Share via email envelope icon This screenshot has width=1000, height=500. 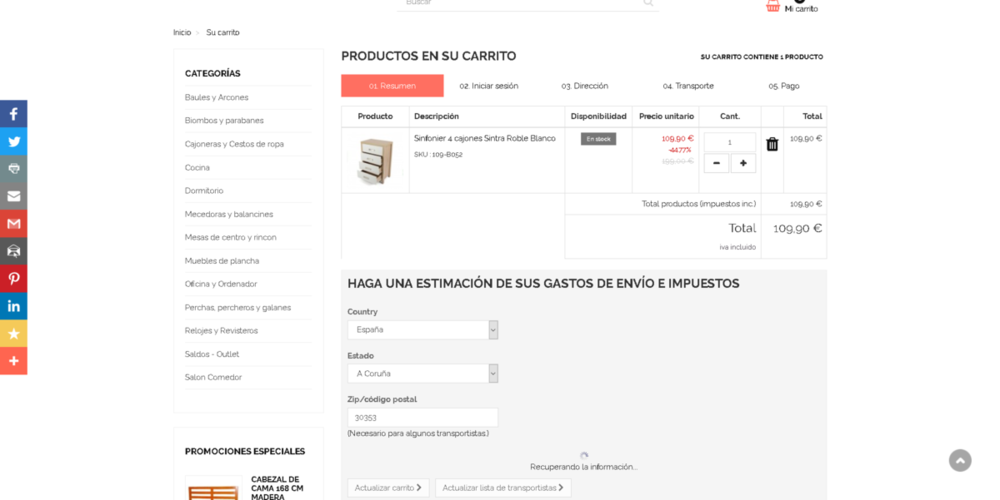pos(13,196)
